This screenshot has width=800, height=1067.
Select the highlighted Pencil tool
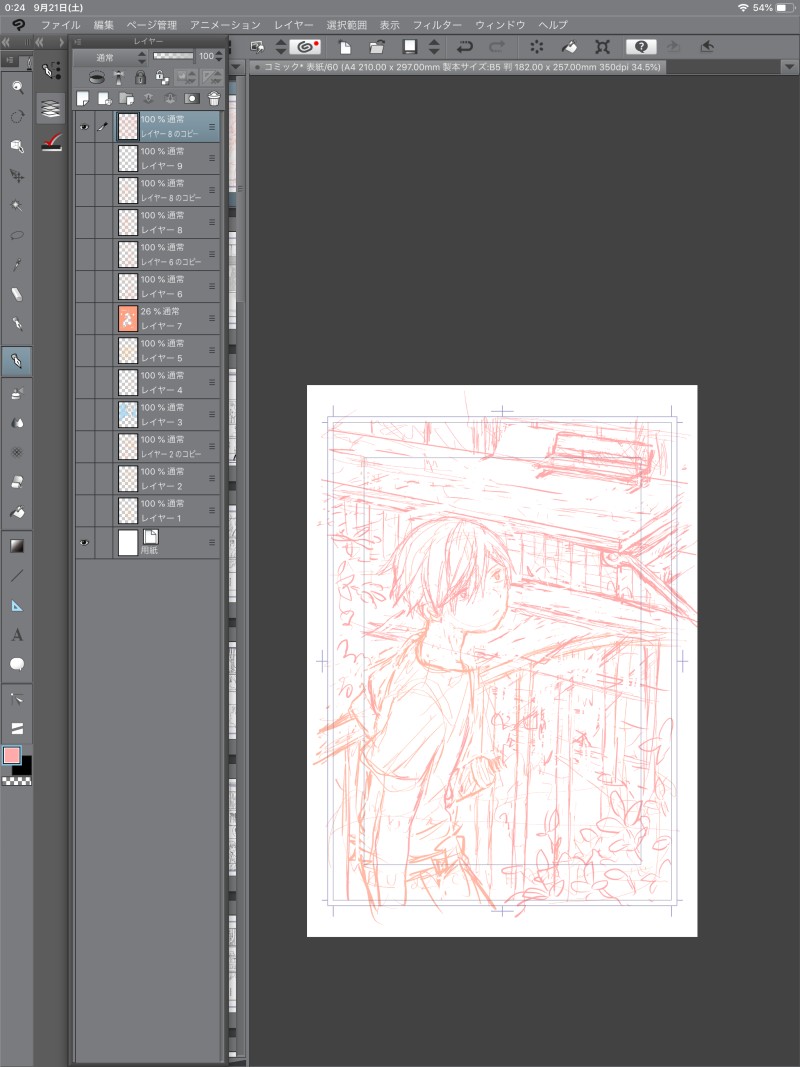[17, 360]
